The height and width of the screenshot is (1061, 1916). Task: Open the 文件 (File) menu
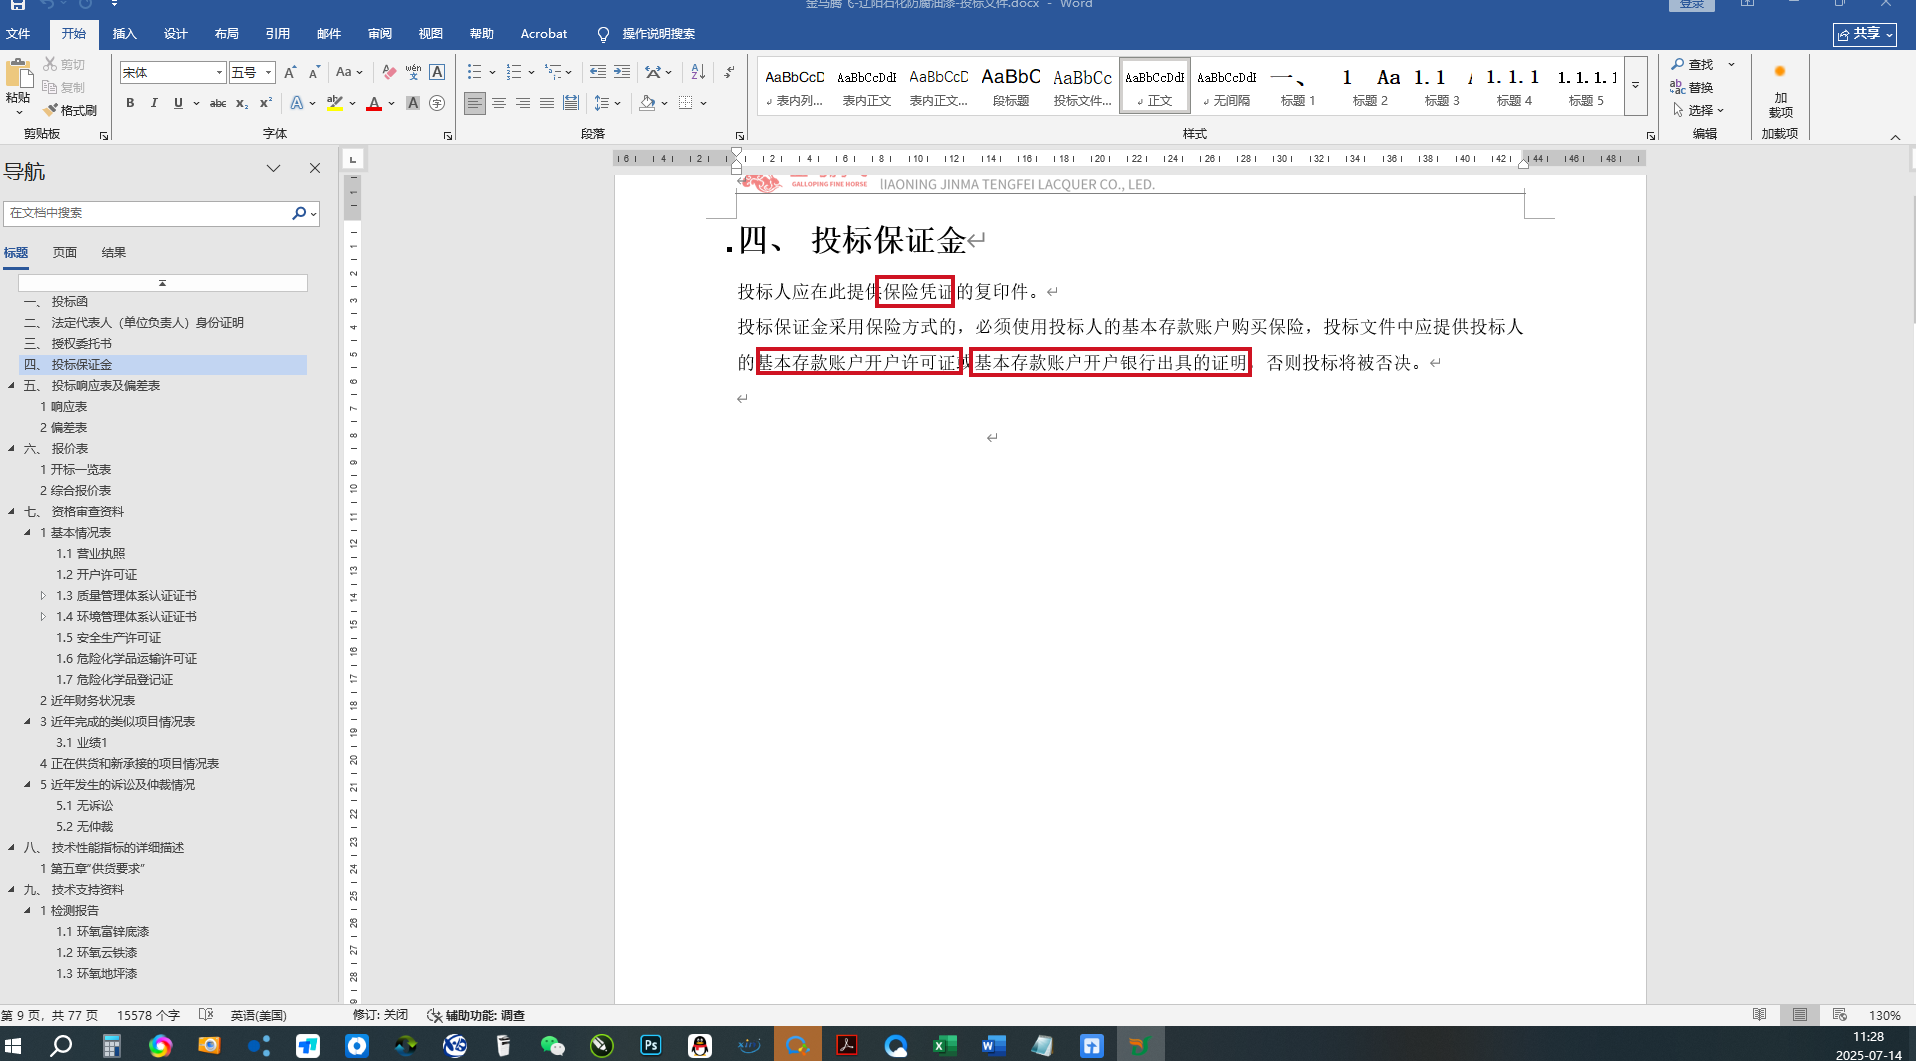pyautogui.click(x=18, y=34)
